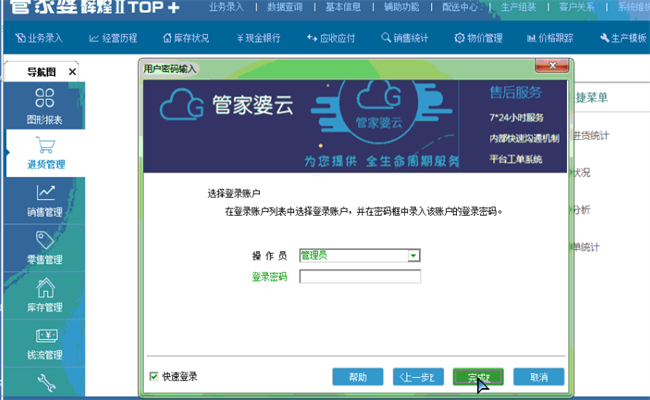Click the 售后服务 banner heading
This screenshot has height=400, width=650.
coord(515,92)
